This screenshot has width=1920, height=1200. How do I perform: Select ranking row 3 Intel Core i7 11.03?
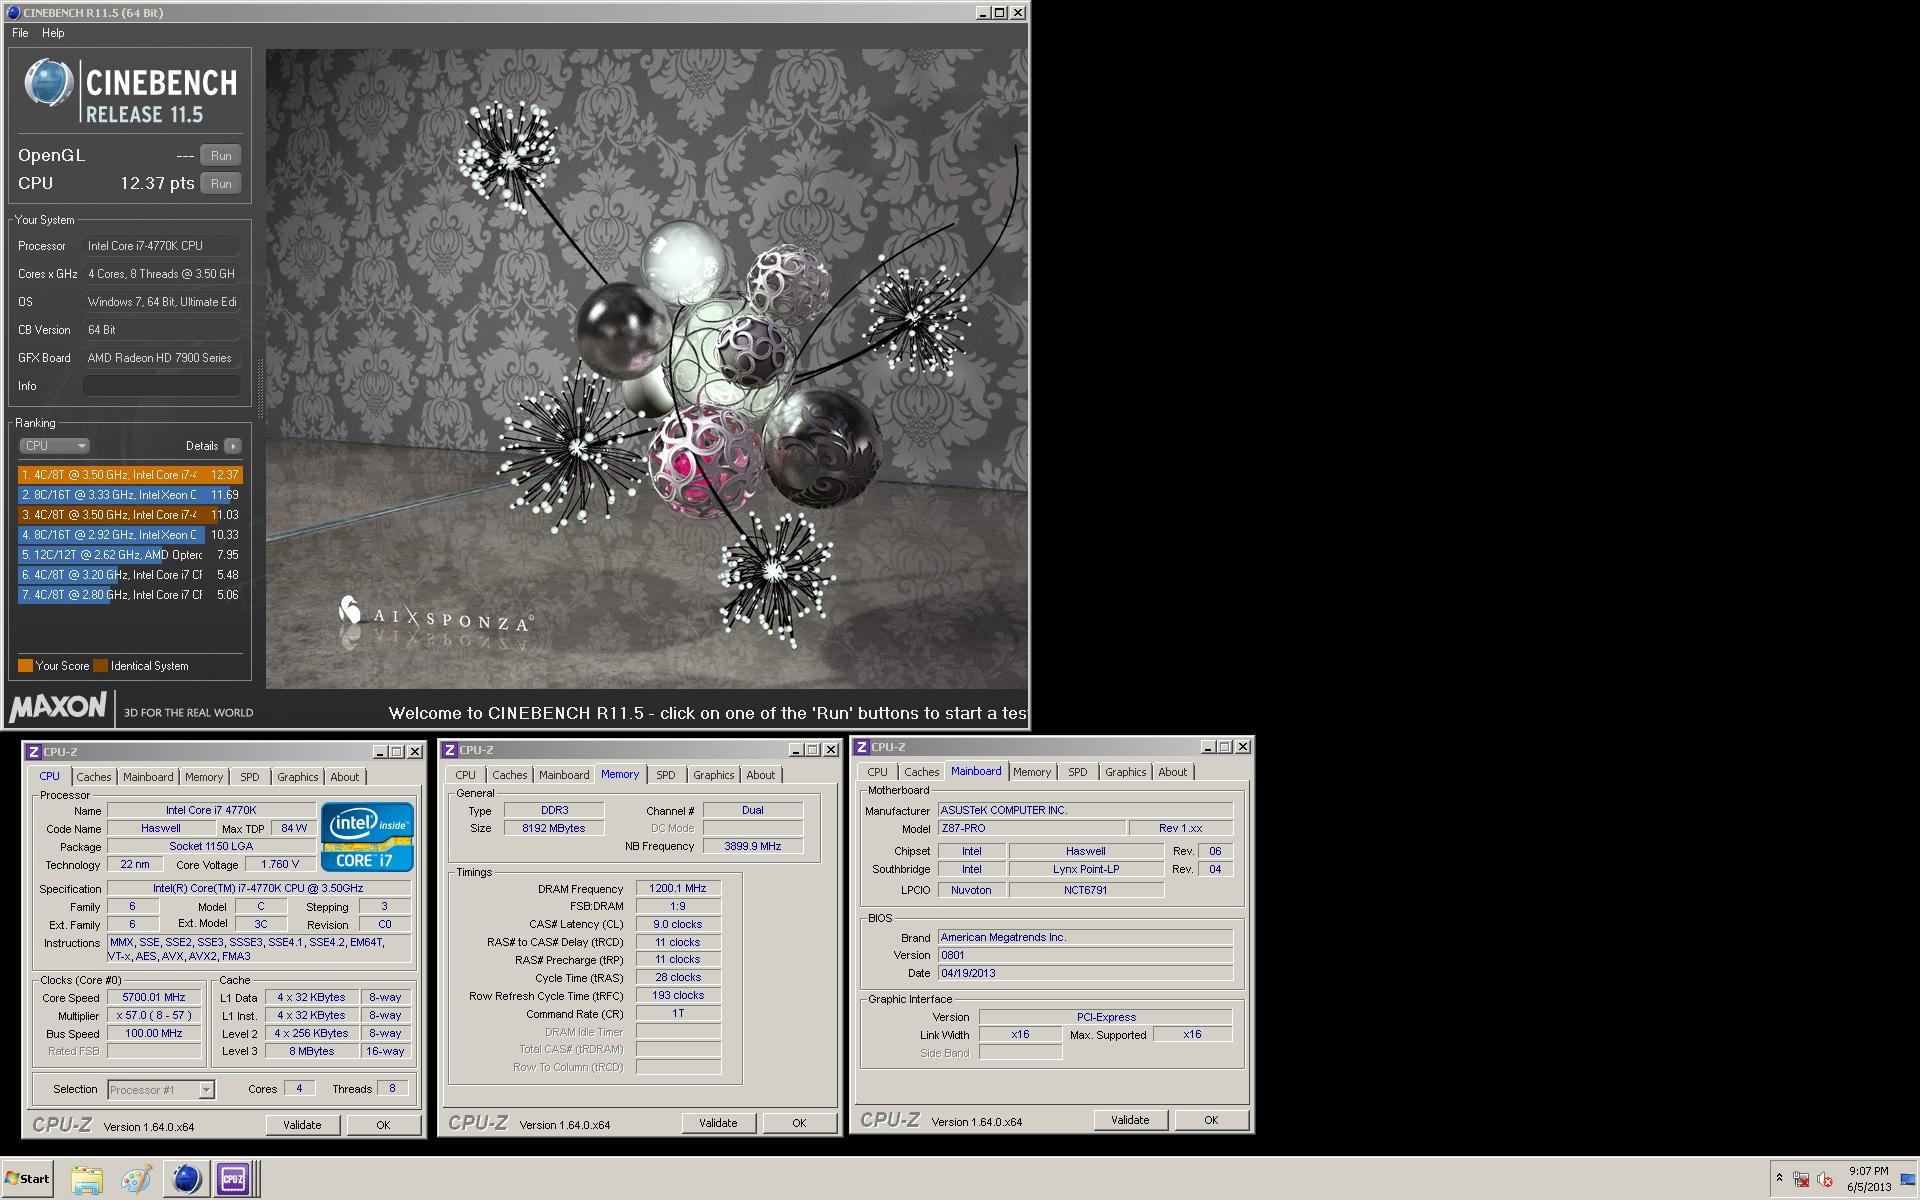pyautogui.click(x=130, y=515)
